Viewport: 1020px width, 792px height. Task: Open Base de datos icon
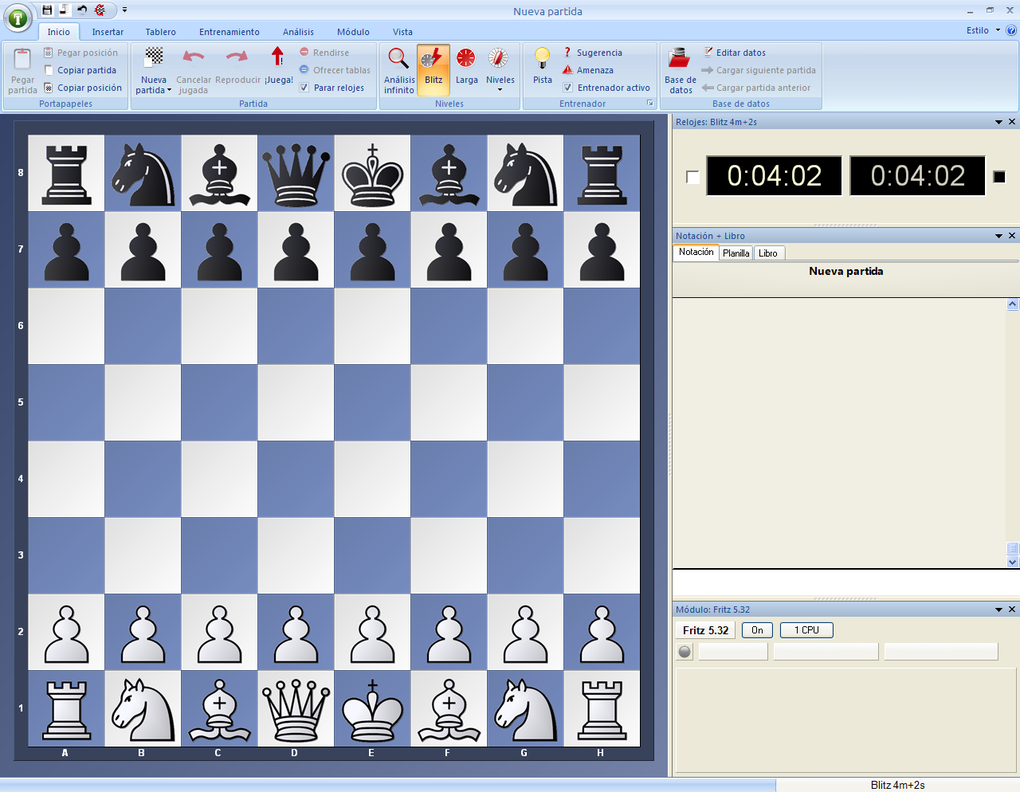(679, 58)
